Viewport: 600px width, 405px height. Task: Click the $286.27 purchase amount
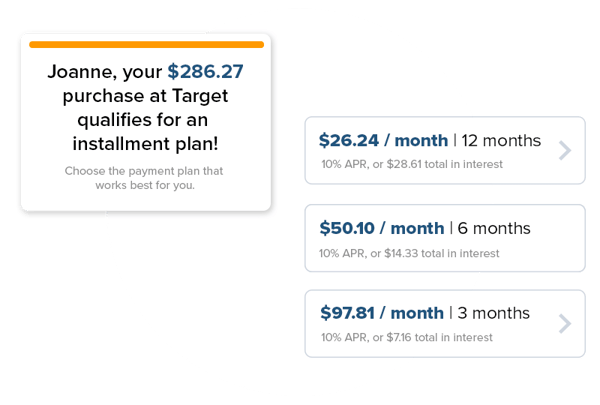205,72
